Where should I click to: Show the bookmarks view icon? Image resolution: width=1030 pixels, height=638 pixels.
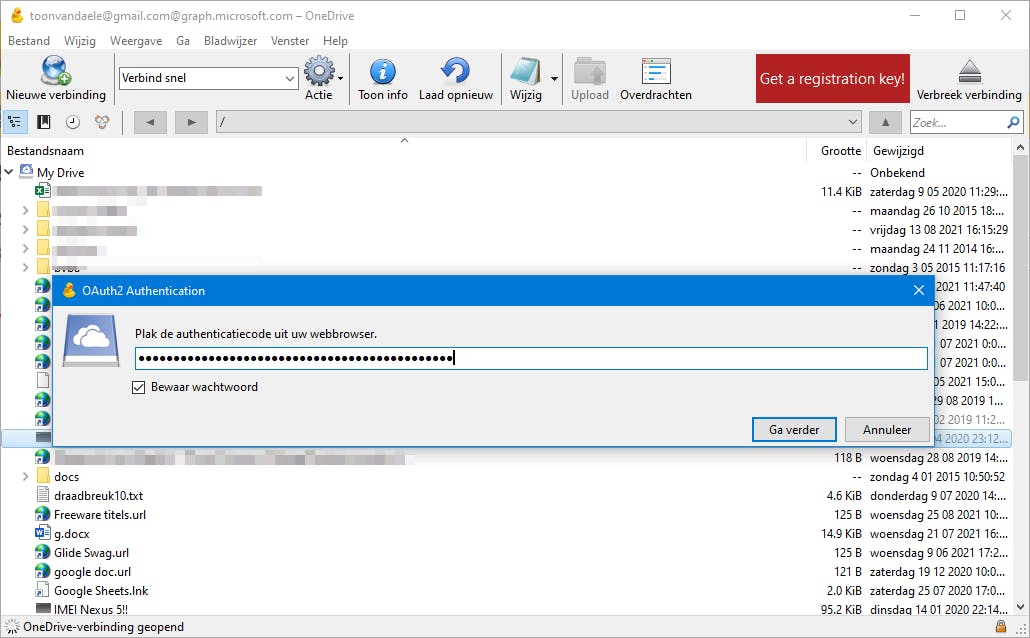pos(44,122)
